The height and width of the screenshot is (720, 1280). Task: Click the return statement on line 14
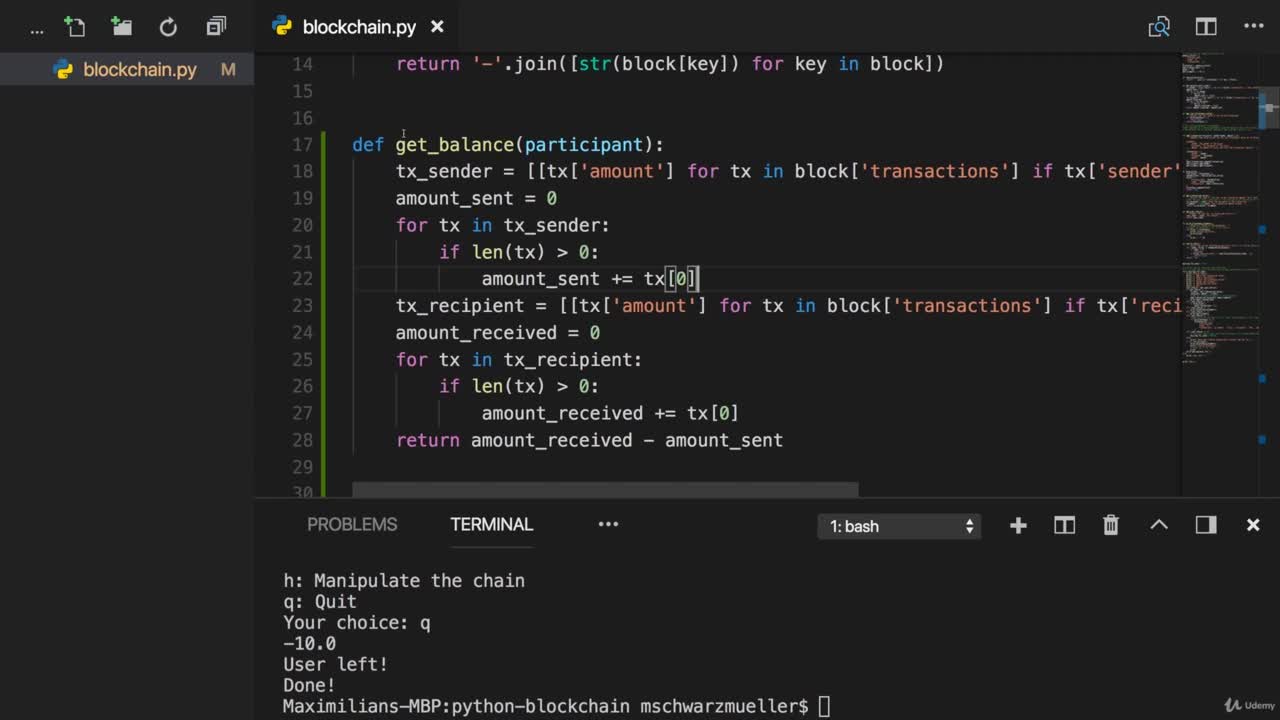pos(670,64)
